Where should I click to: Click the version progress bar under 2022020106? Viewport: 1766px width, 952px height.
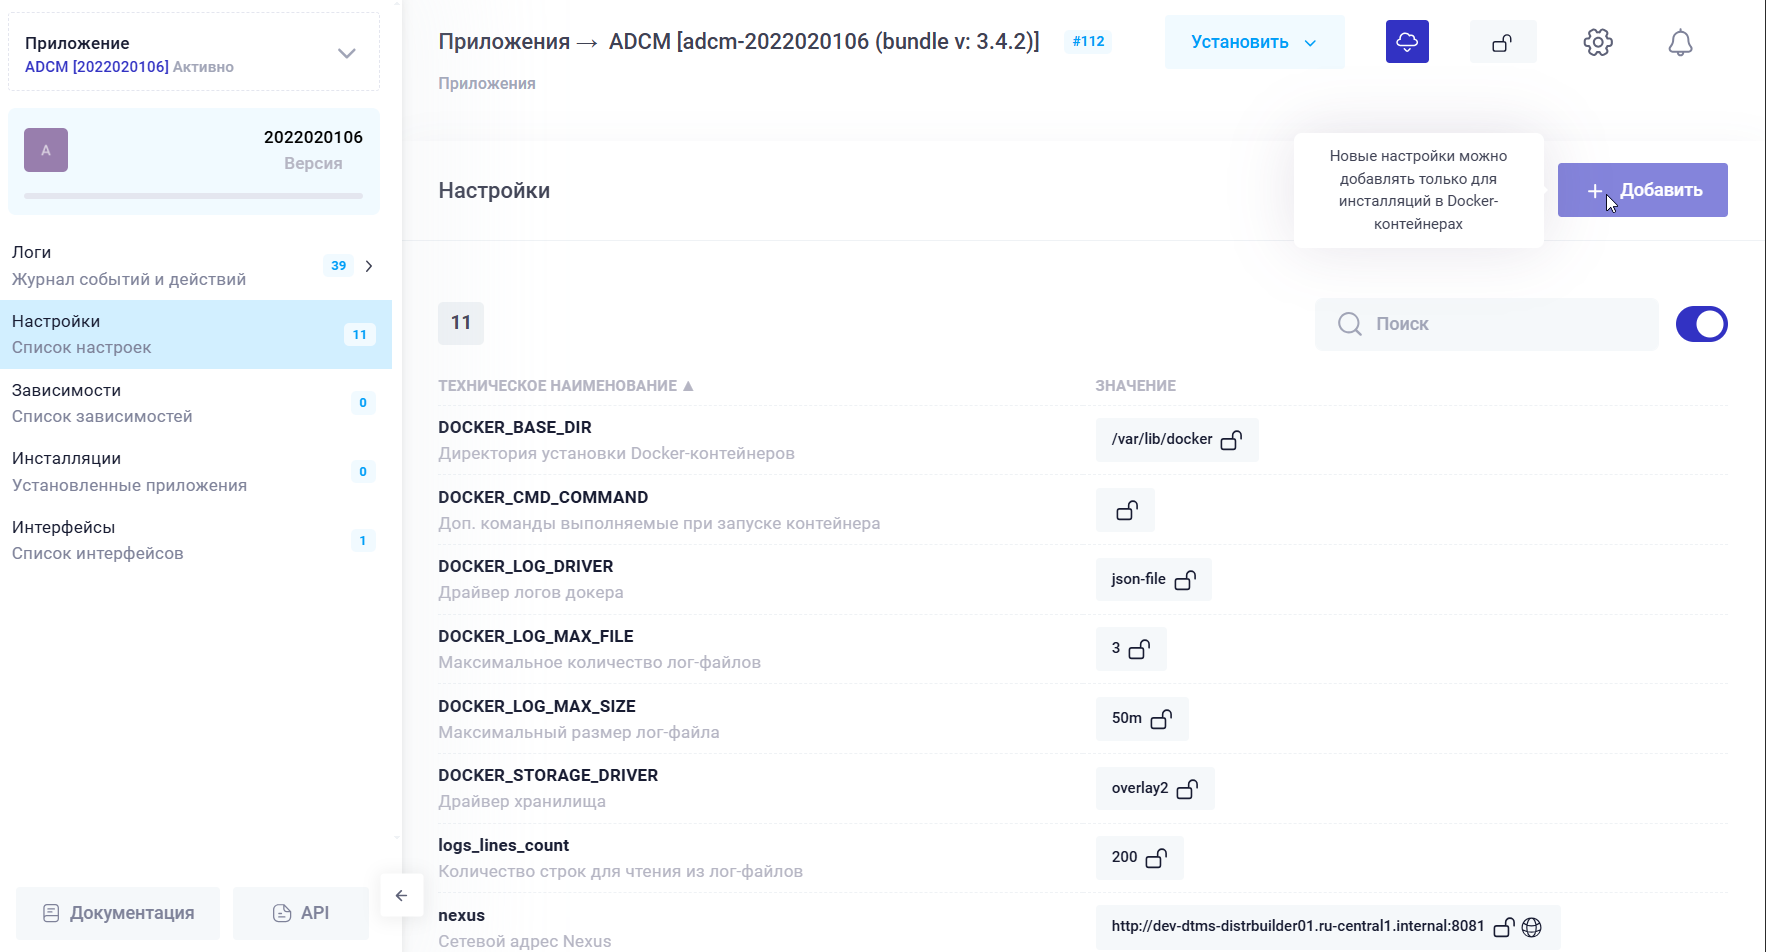193,196
